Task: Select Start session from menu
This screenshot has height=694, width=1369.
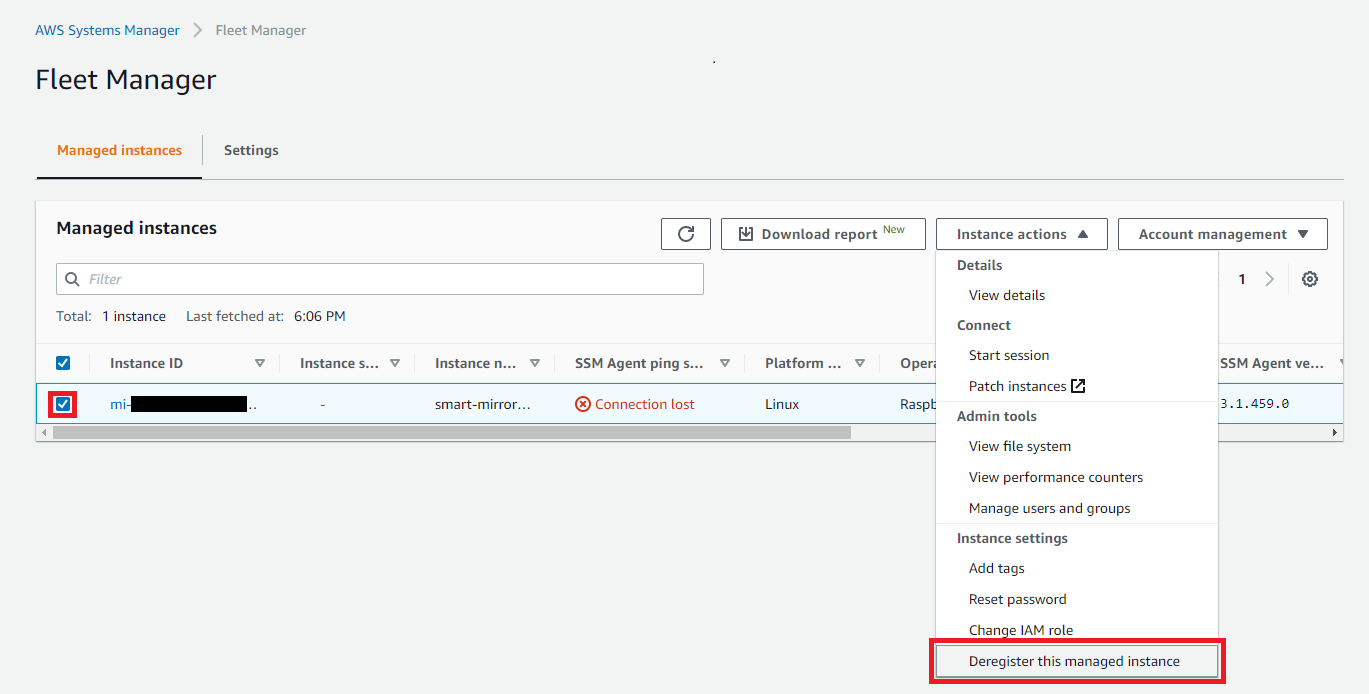Action: coord(1008,355)
